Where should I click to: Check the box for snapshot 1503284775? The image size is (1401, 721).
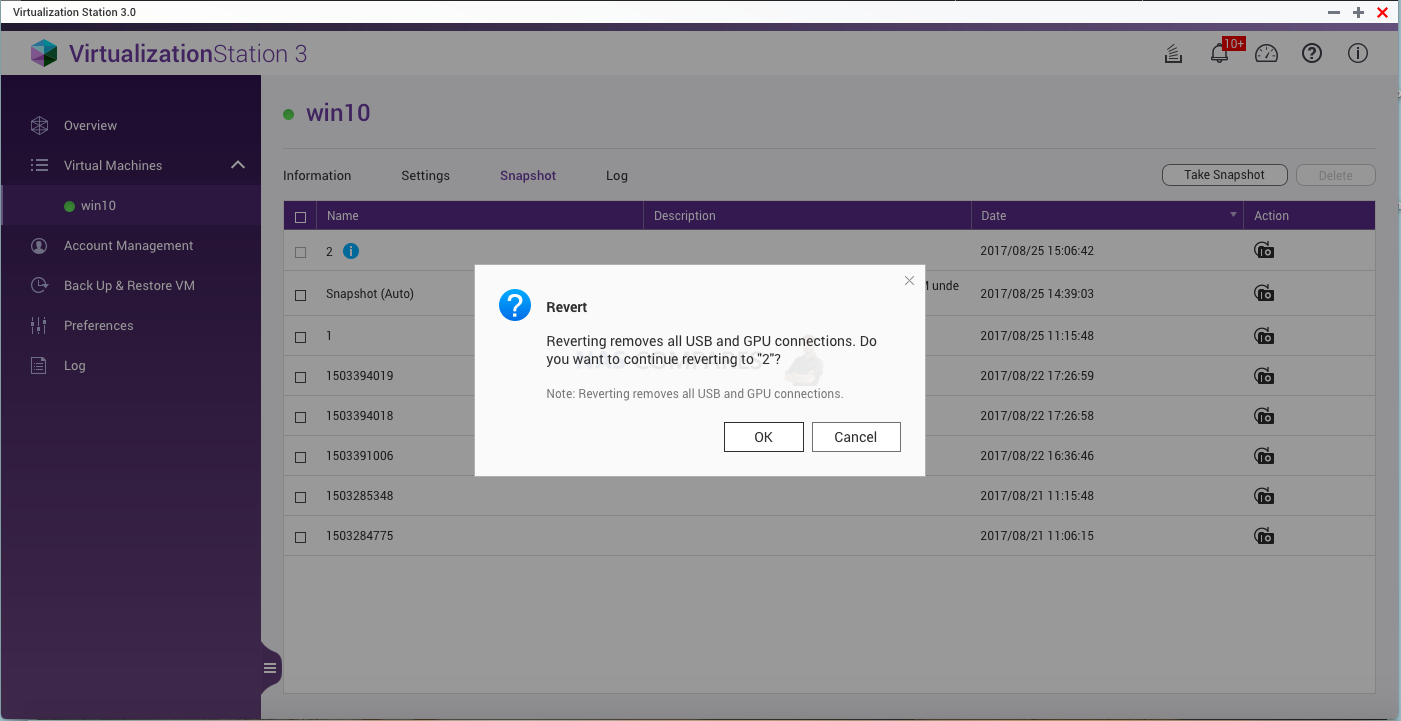[300, 537]
